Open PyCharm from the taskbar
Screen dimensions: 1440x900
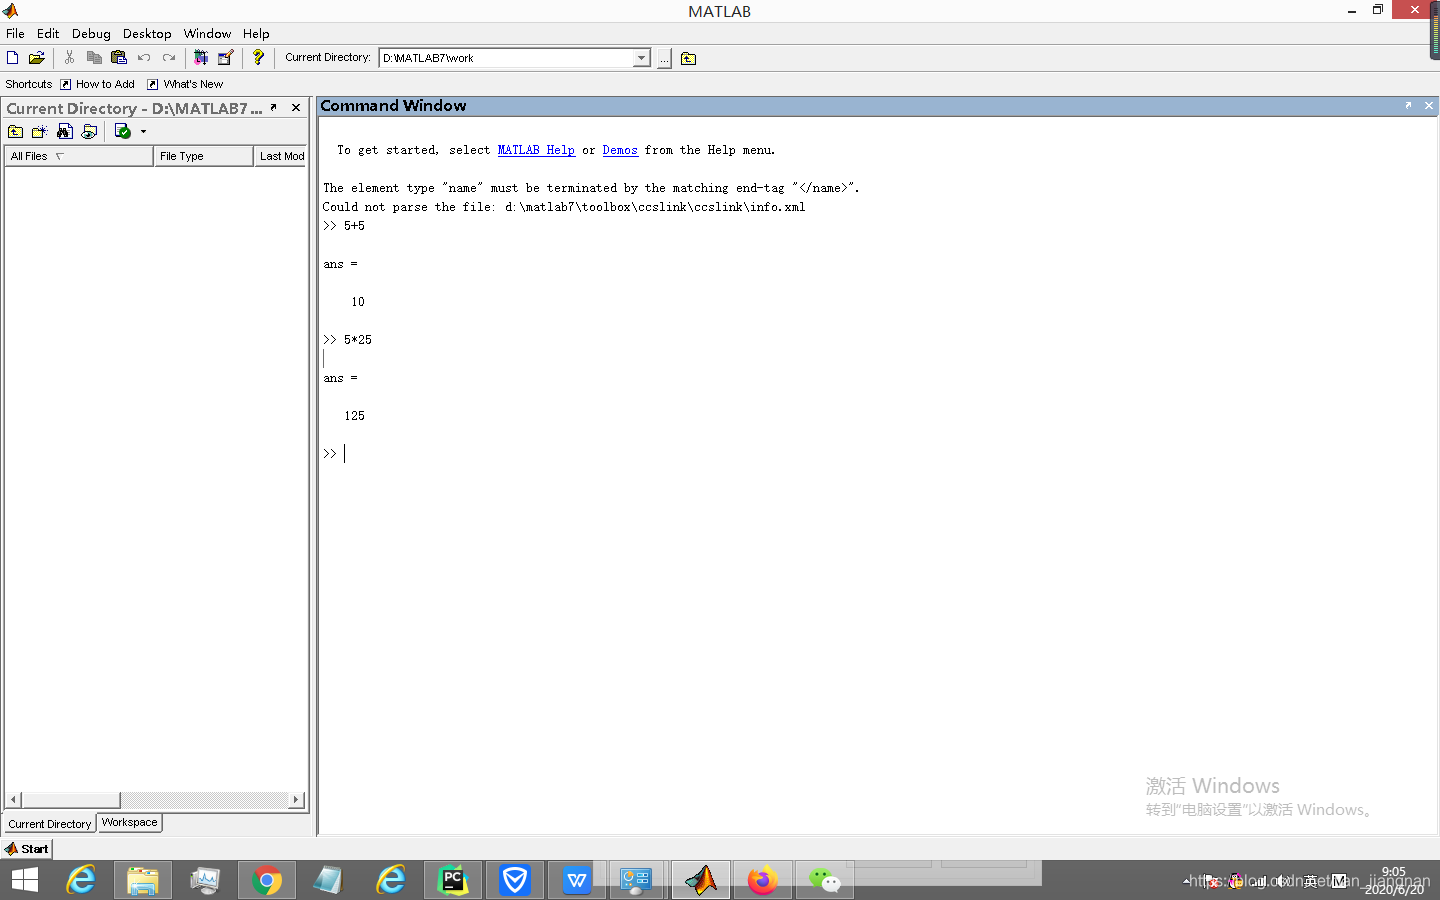click(x=453, y=880)
